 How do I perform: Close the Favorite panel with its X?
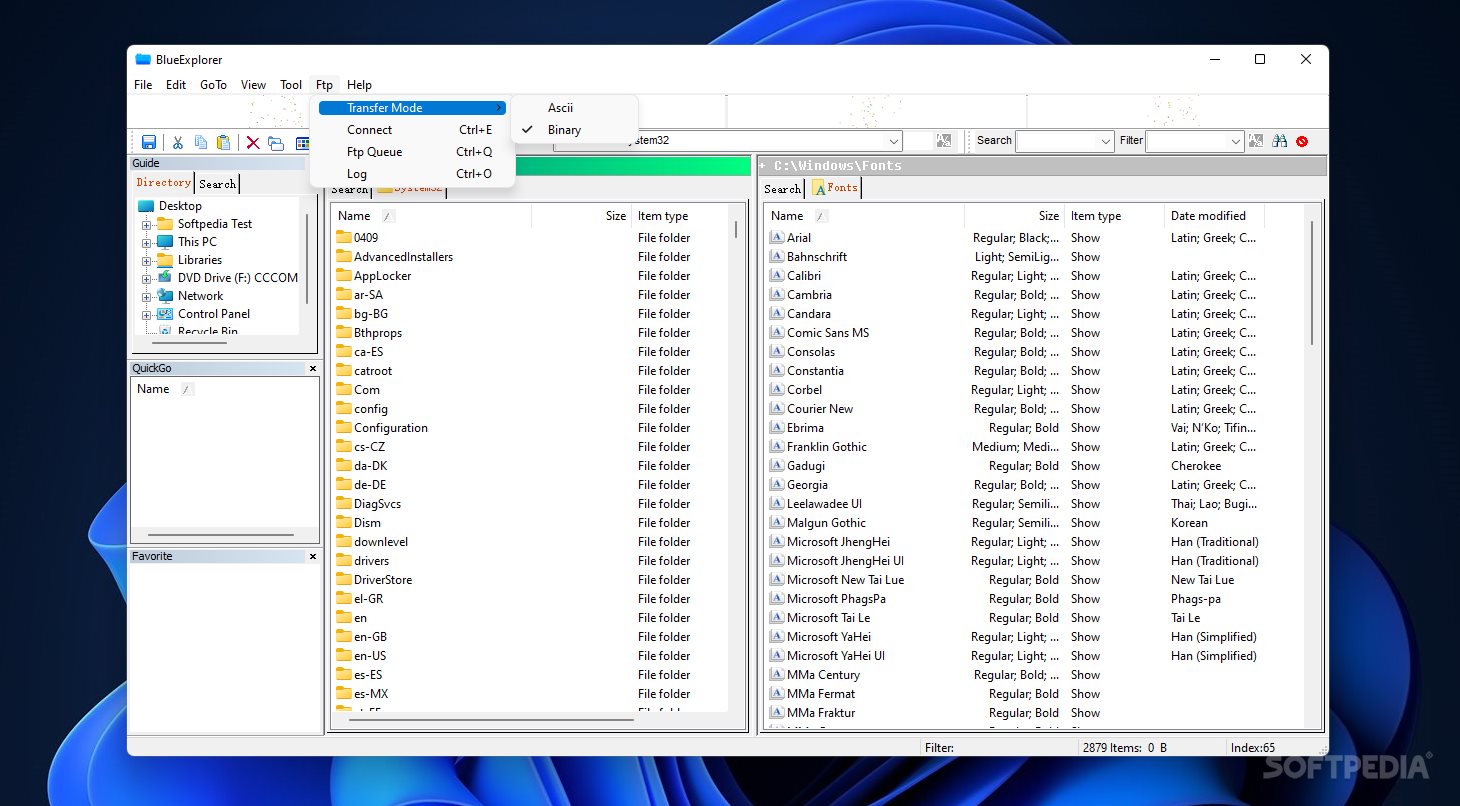click(313, 556)
